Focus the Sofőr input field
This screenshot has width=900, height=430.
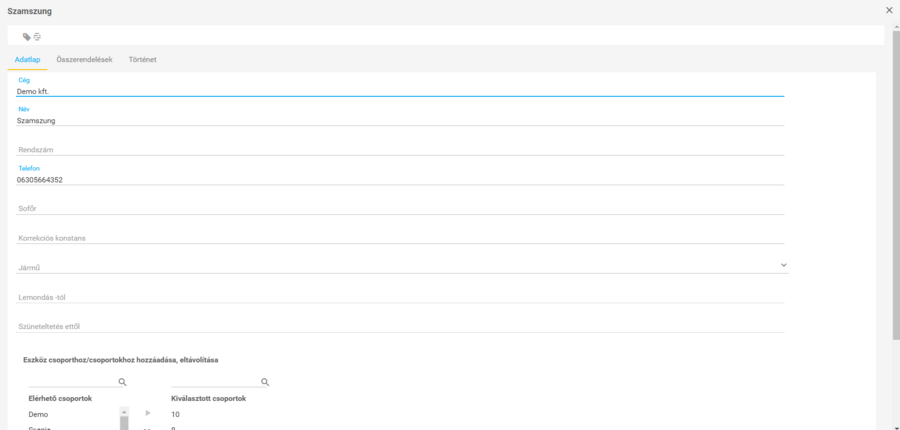(400, 208)
